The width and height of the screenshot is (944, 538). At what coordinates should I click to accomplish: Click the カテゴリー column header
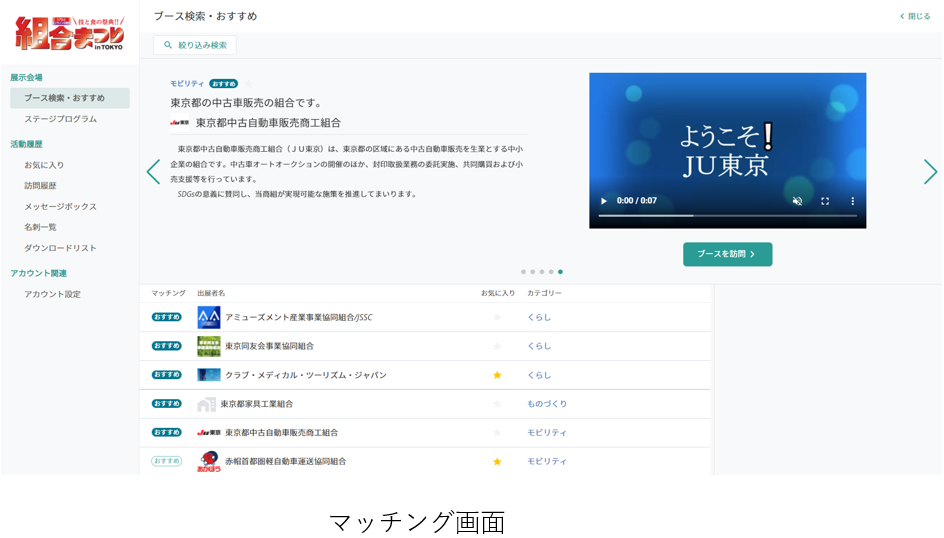[544, 293]
